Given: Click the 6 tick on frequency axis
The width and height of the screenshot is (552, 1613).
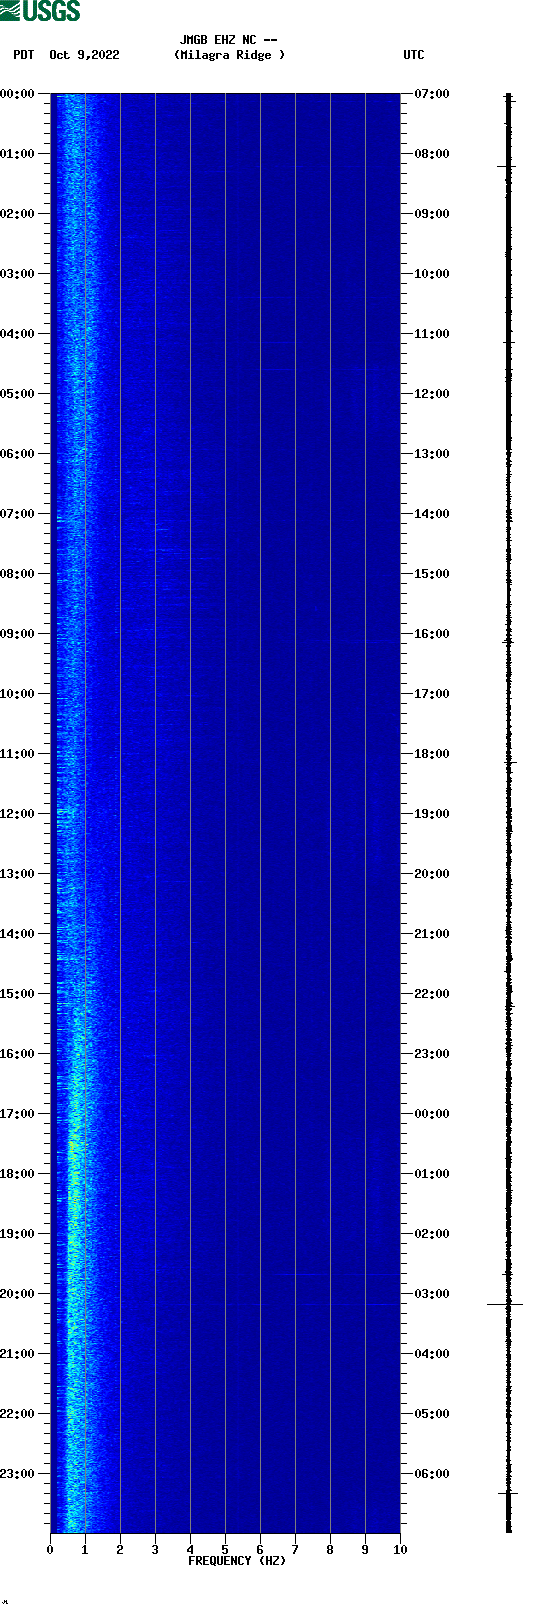Looking at the screenshot, I should [260, 1550].
